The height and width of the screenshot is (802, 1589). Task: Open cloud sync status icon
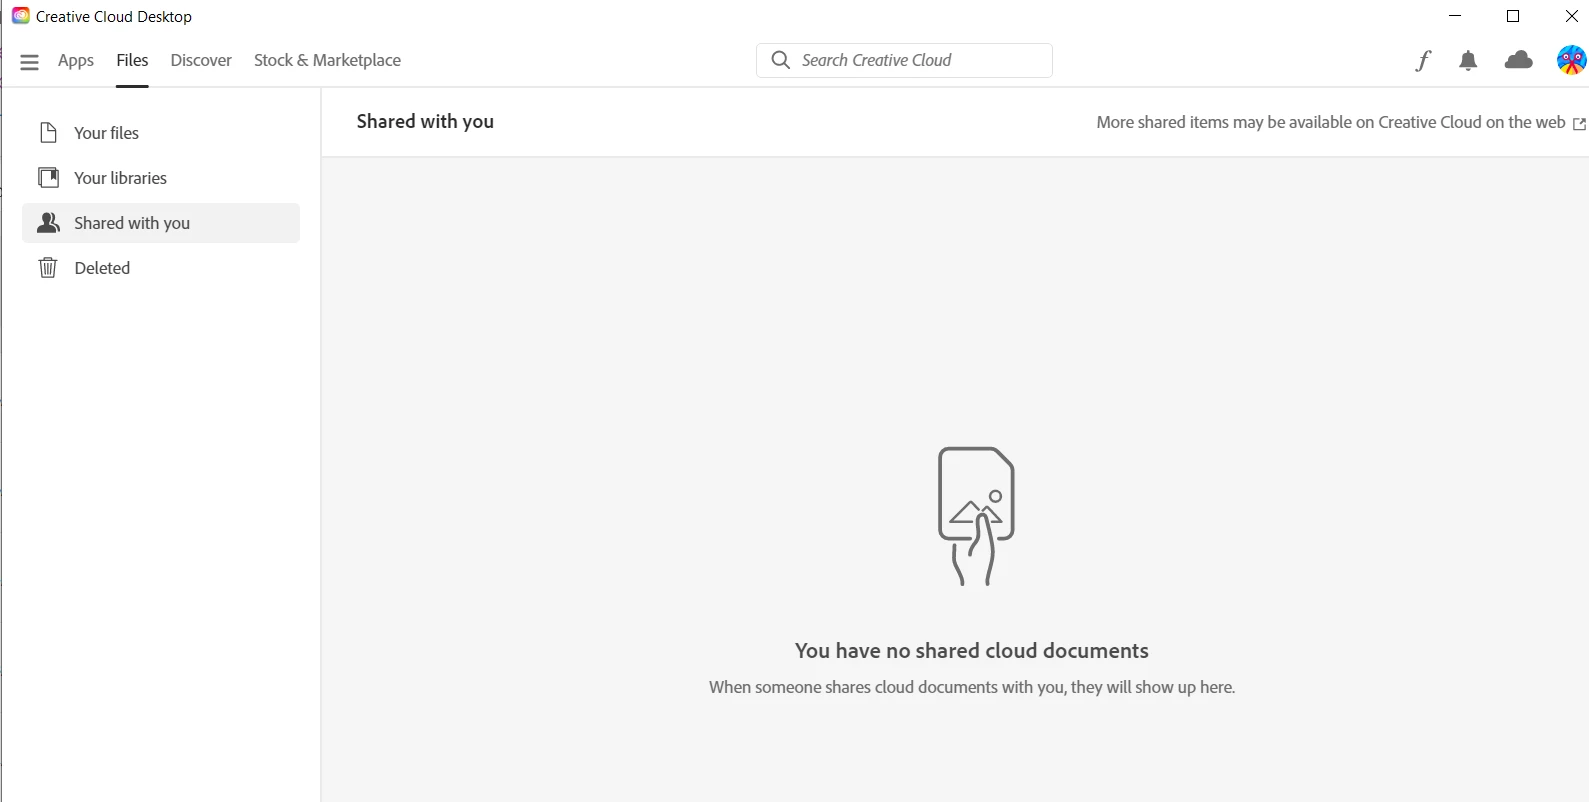pyautogui.click(x=1518, y=61)
